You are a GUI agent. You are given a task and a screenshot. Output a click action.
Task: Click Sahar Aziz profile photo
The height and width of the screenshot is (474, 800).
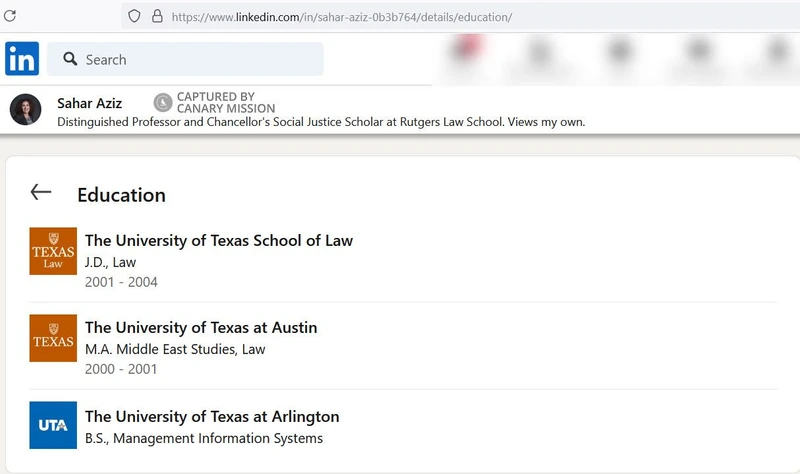tap(26, 109)
